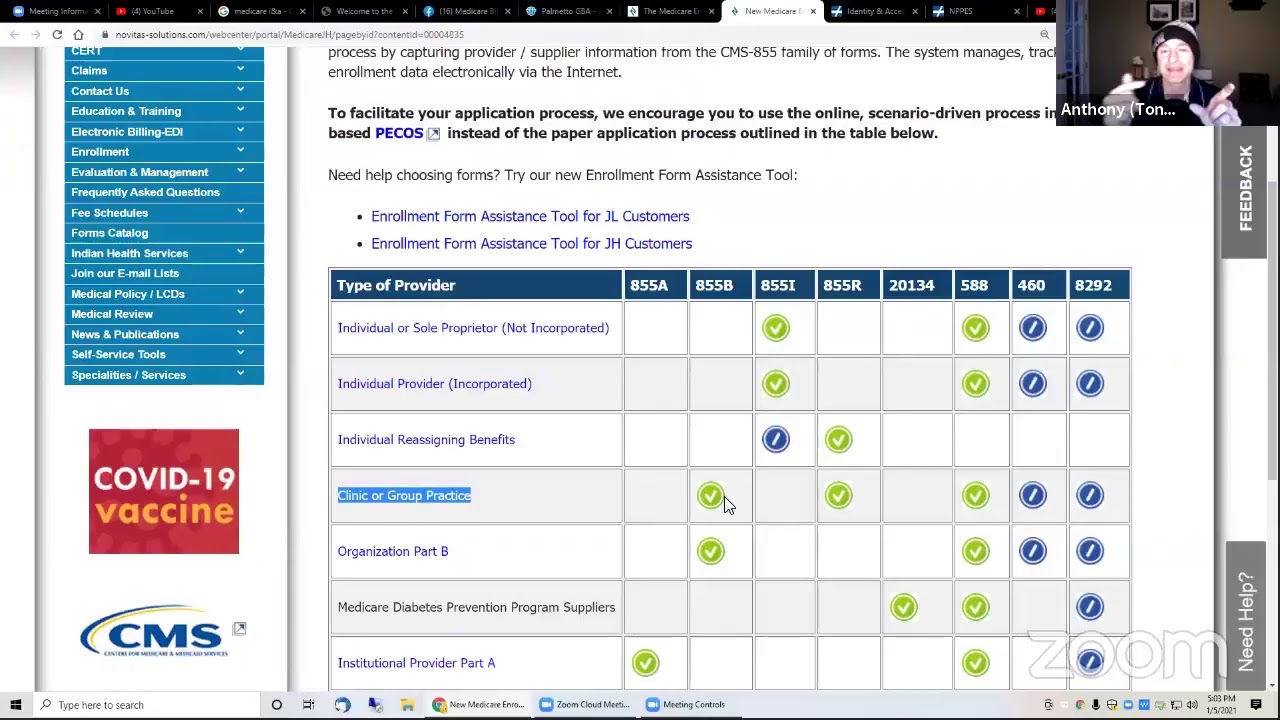Expand the Claims menu chevron
This screenshot has width=1280, height=720.
240,70
